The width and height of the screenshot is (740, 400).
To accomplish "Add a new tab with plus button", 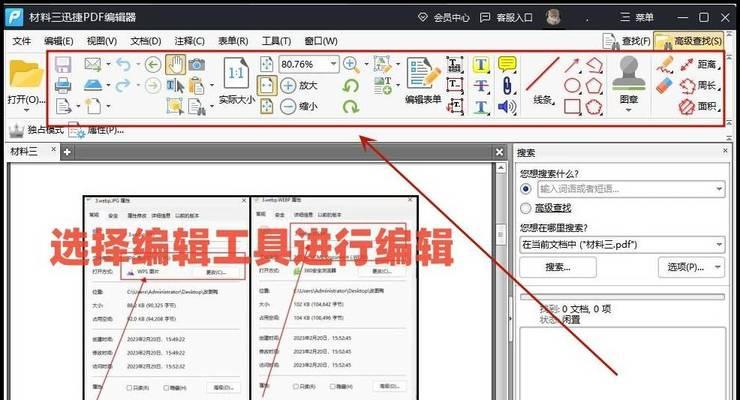I will click(67, 152).
